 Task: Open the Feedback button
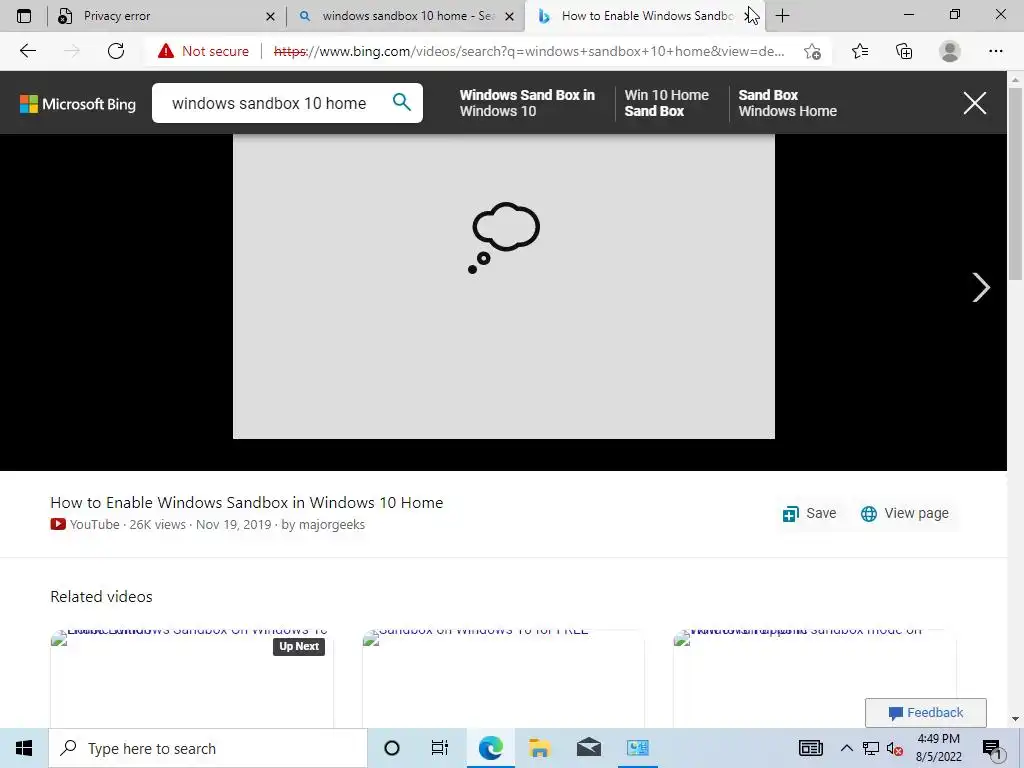pos(925,712)
